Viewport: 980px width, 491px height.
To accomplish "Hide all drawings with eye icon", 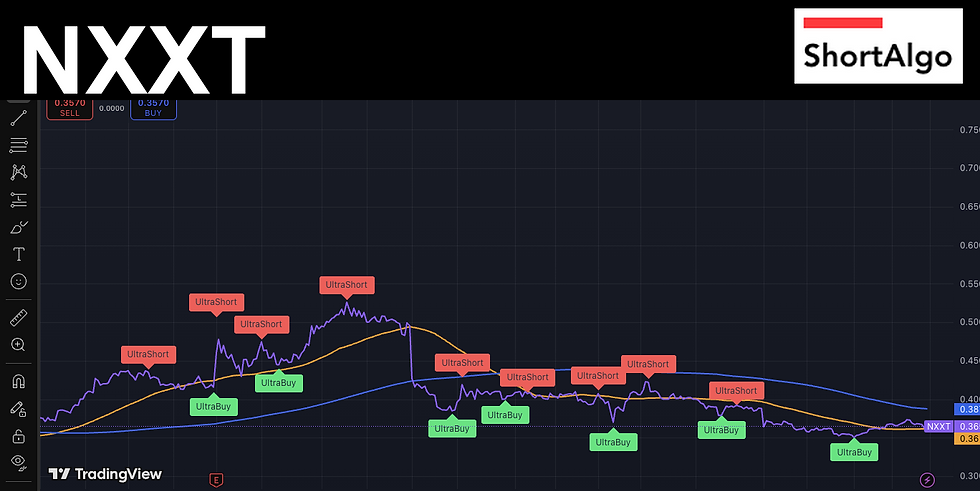I will tap(18, 462).
